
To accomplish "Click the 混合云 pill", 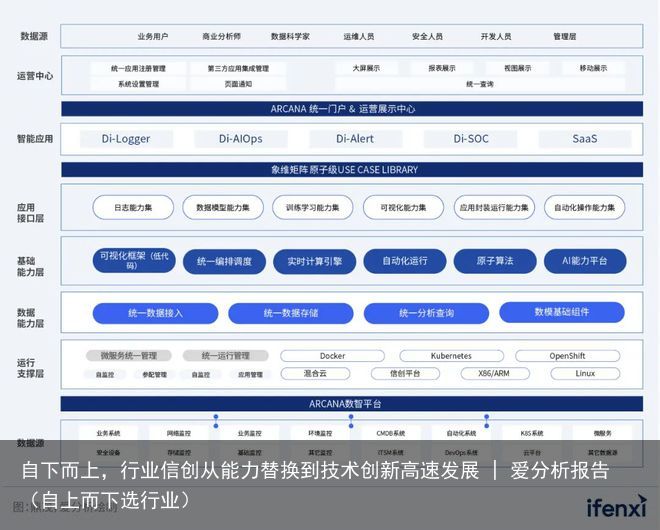I will [315, 373].
